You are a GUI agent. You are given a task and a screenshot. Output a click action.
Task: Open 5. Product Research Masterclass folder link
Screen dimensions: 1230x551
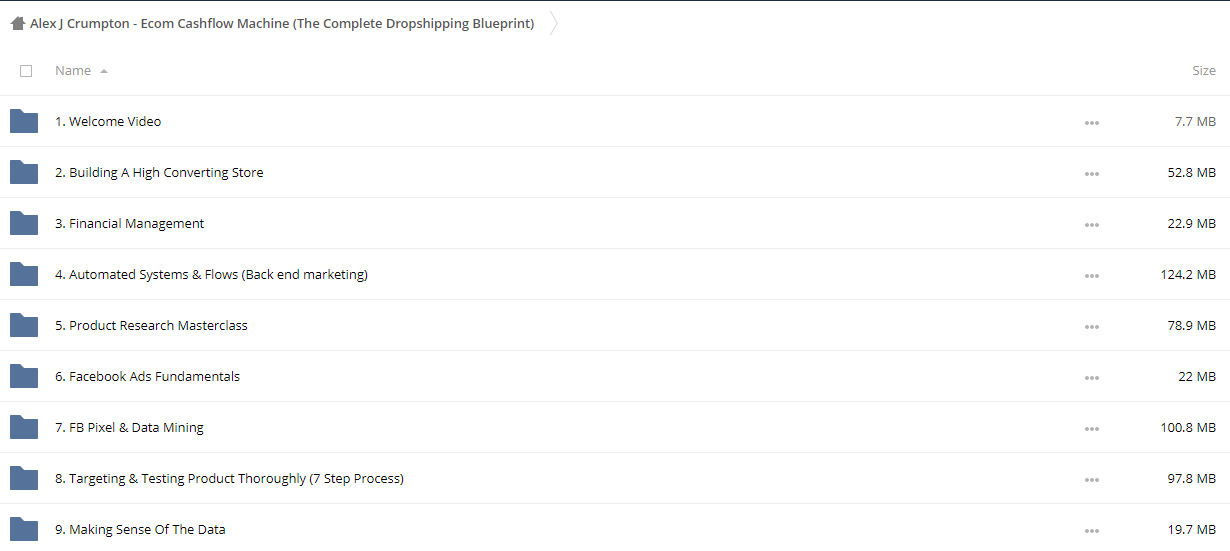click(x=151, y=325)
